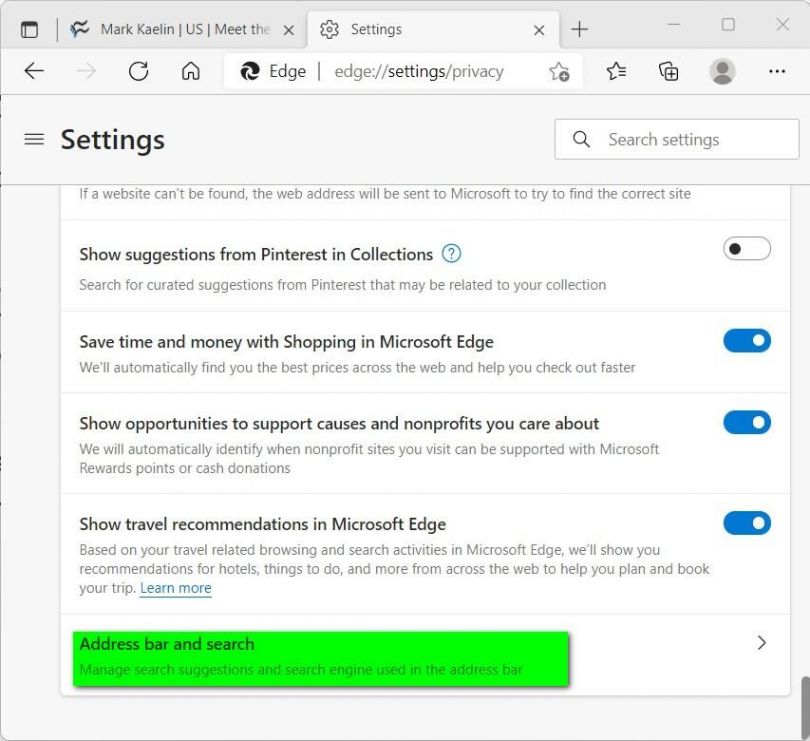Image resolution: width=810 pixels, height=741 pixels.
Task: Open the browser profile menu
Action: 722,71
